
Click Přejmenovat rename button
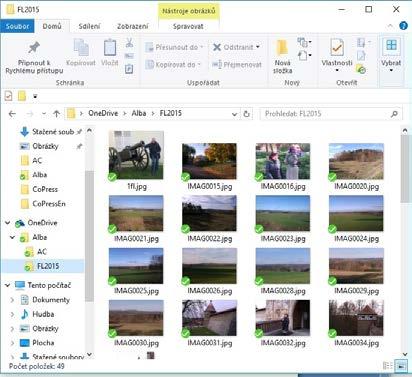click(237, 65)
